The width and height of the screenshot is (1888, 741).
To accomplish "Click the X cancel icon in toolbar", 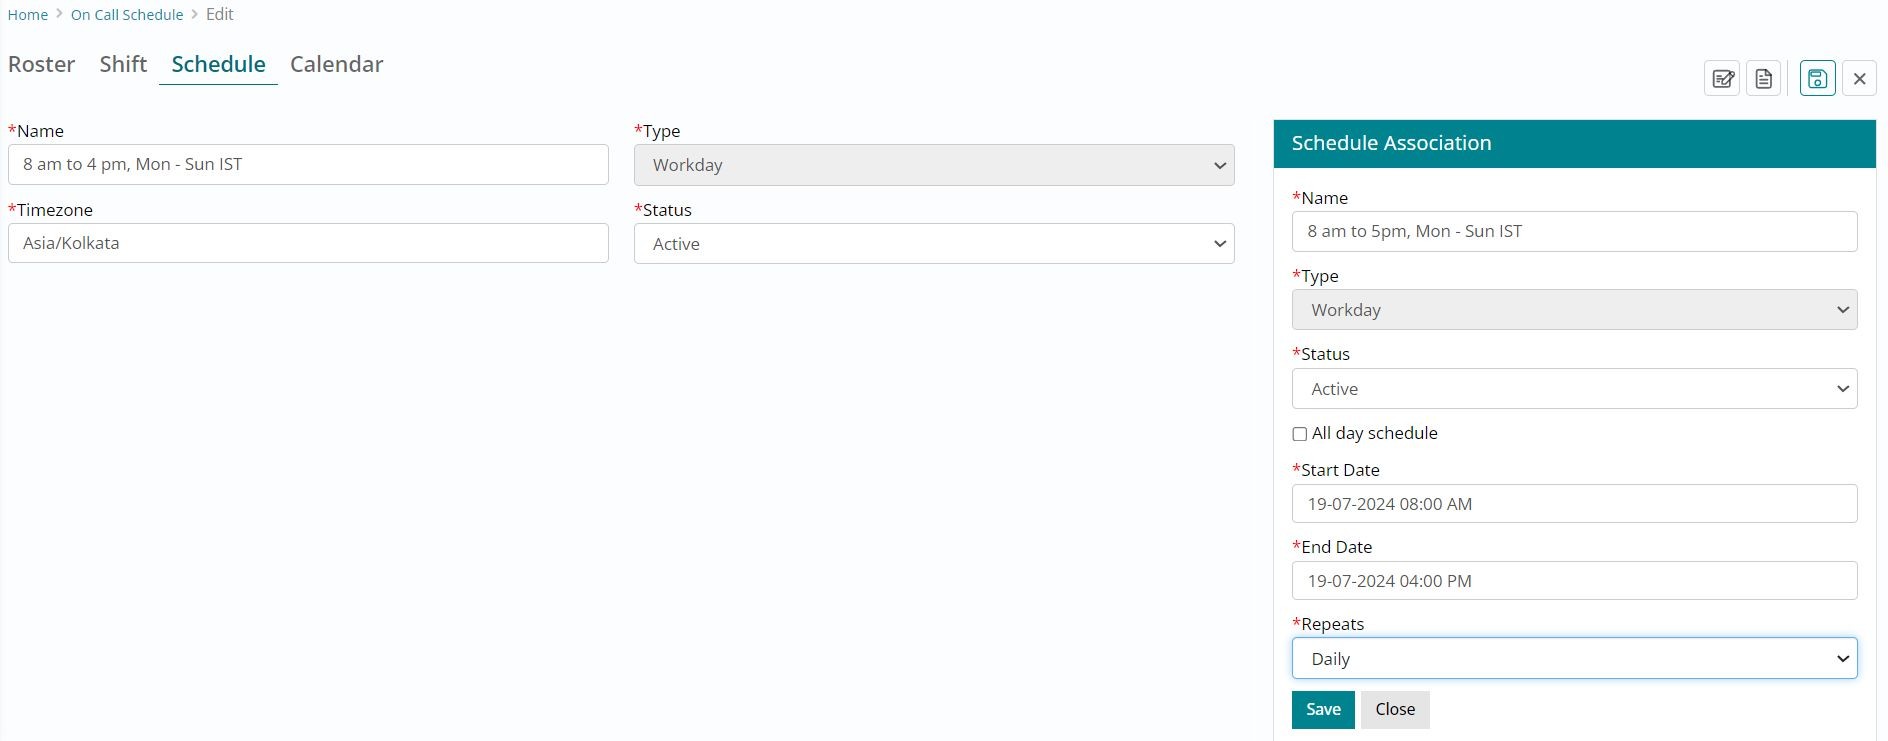I will point(1859,79).
